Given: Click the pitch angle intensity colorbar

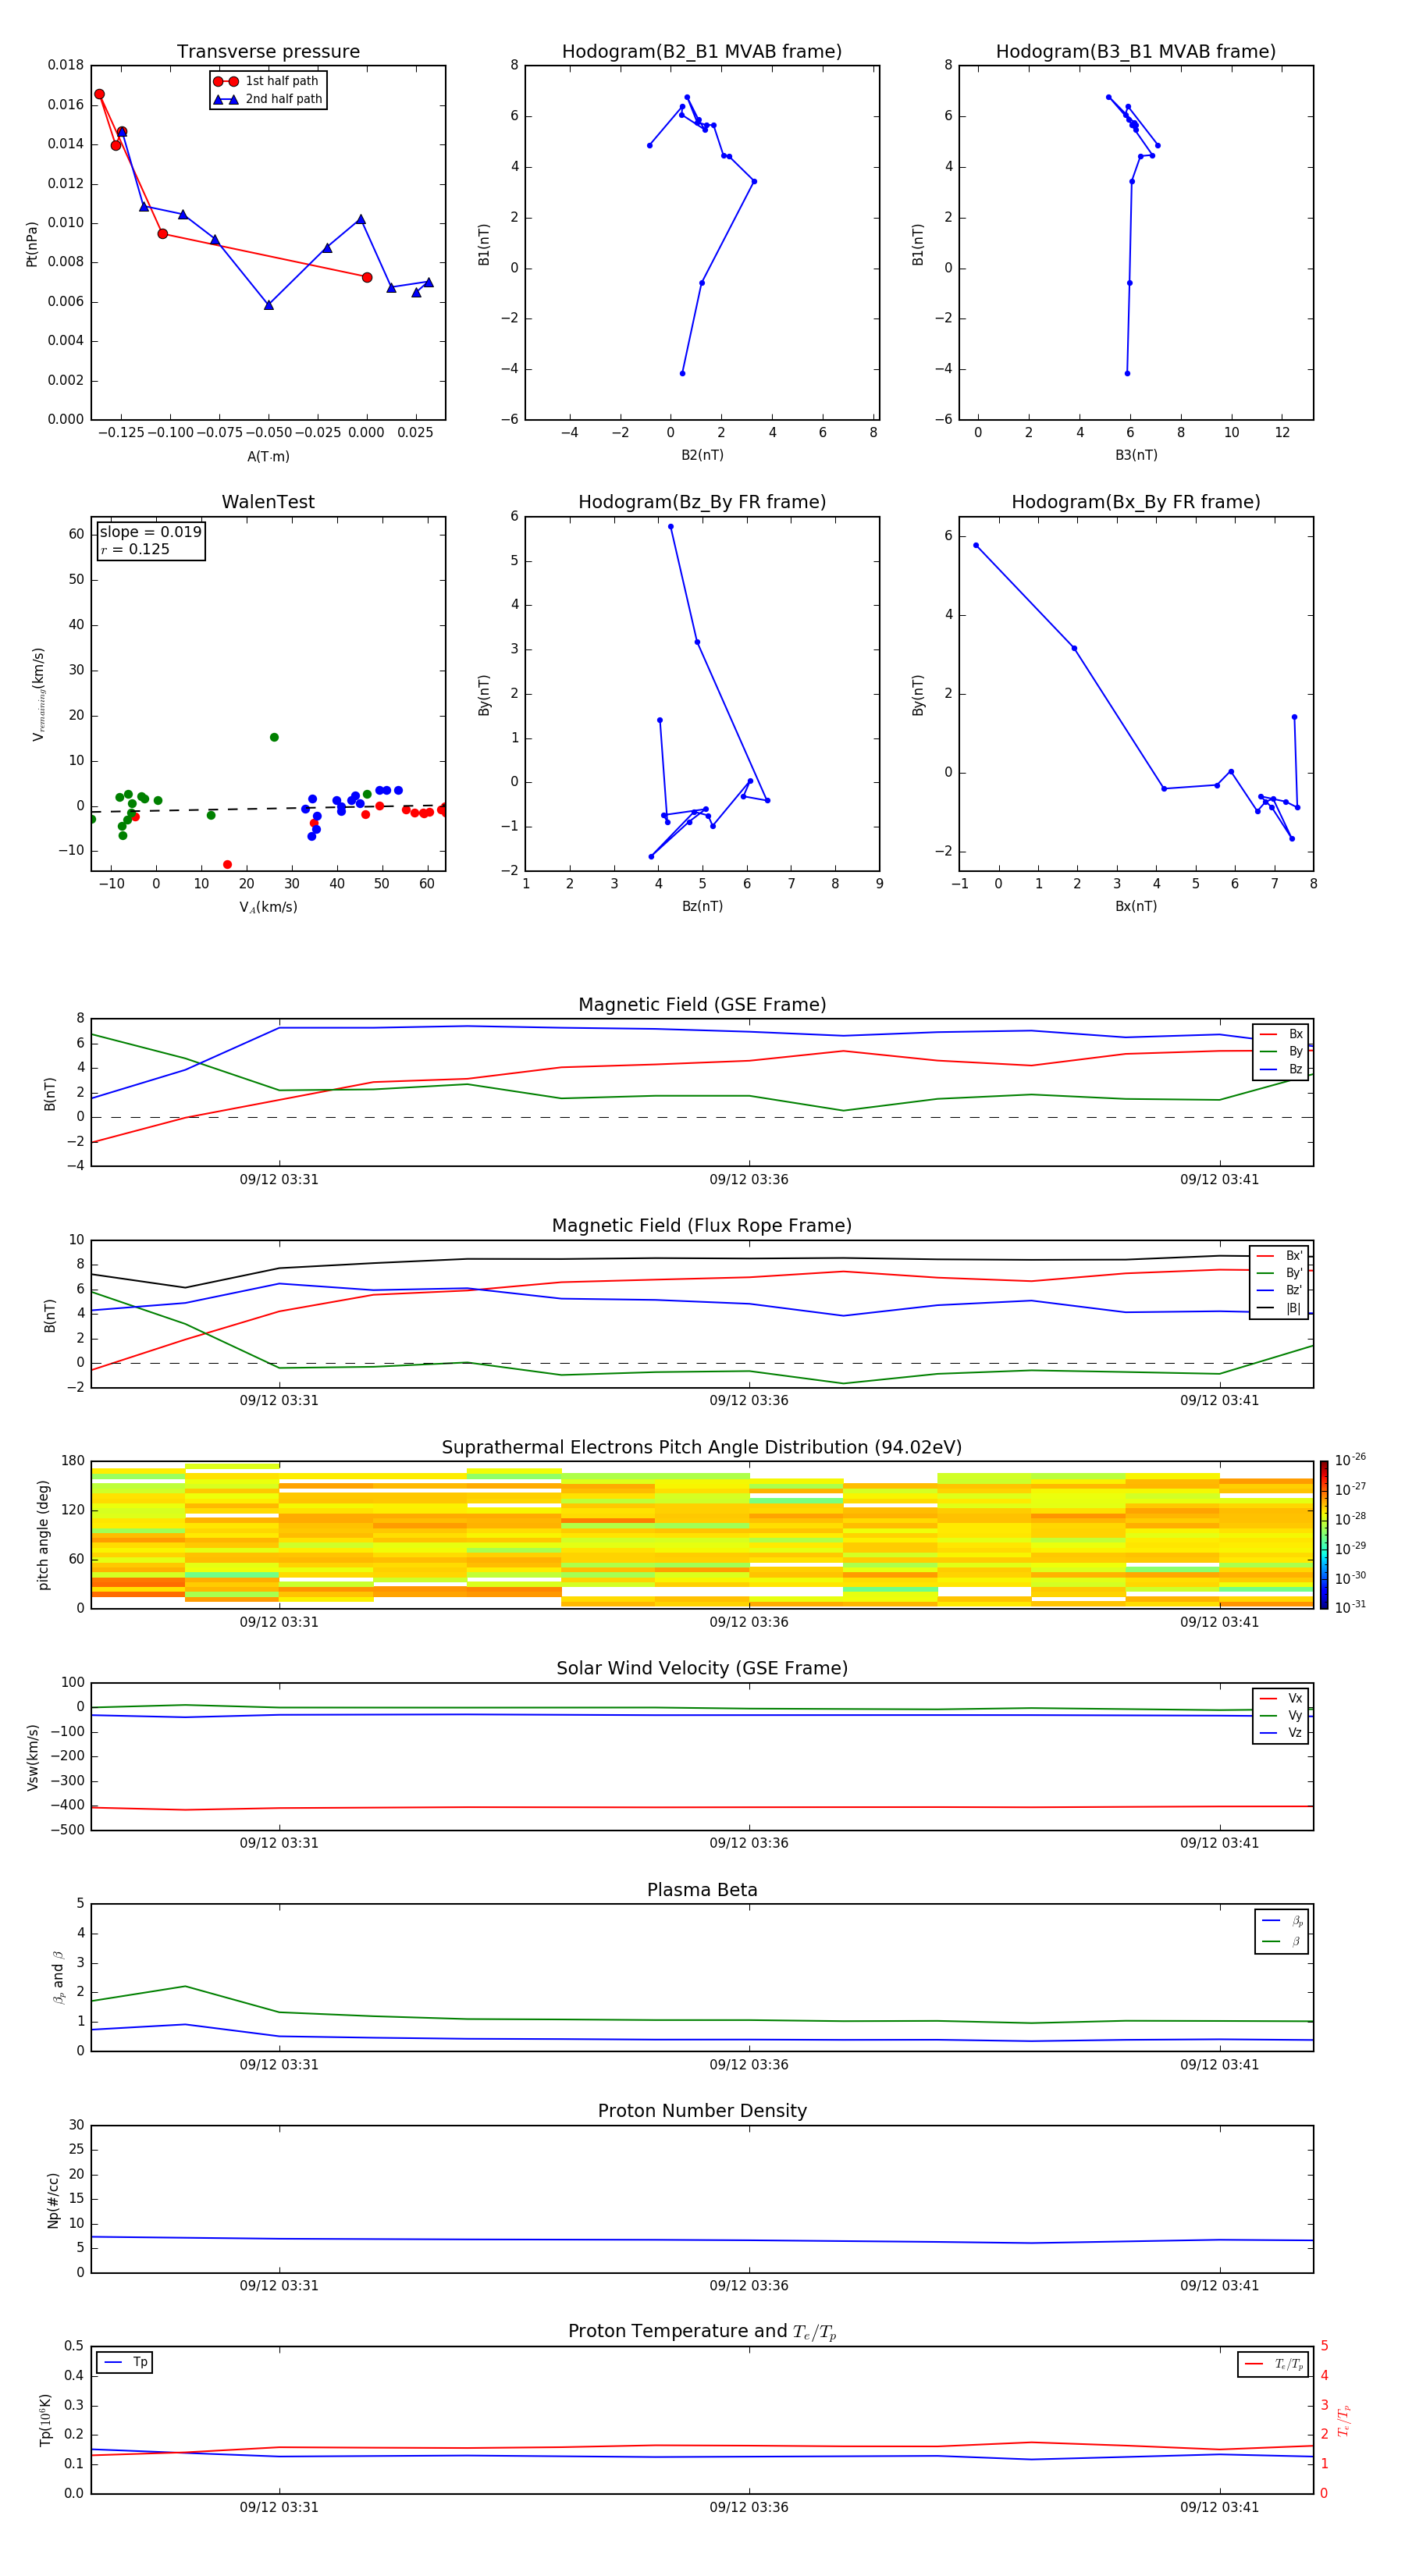Looking at the screenshot, I should click(x=1324, y=1535).
